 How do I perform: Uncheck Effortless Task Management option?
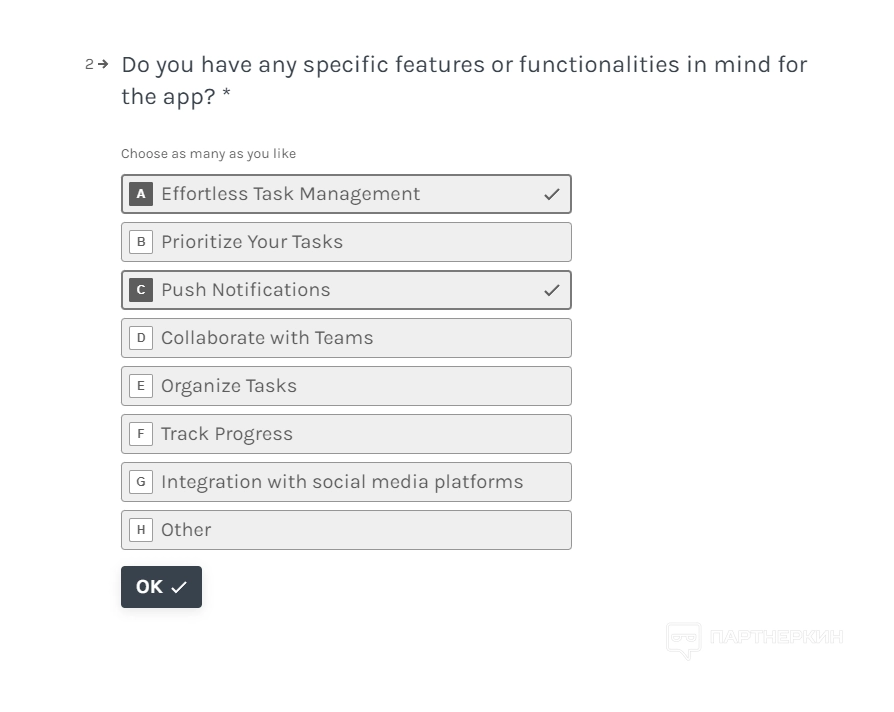(x=345, y=194)
